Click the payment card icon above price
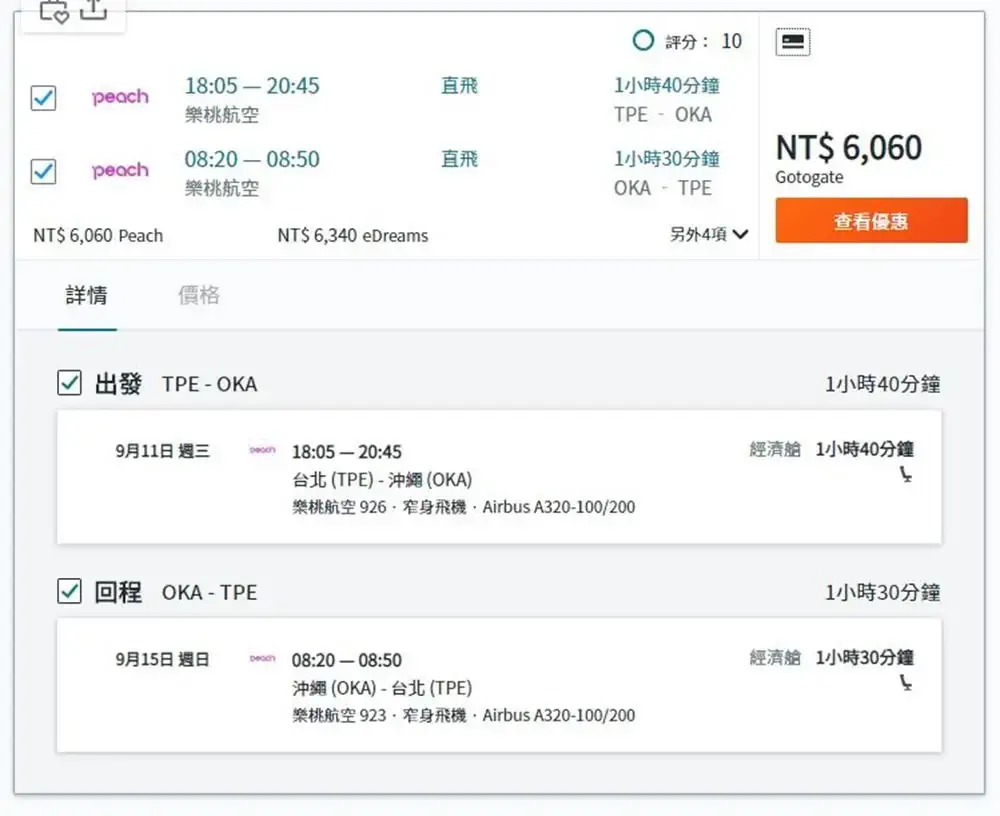The height and width of the screenshot is (816, 1000). (793, 42)
